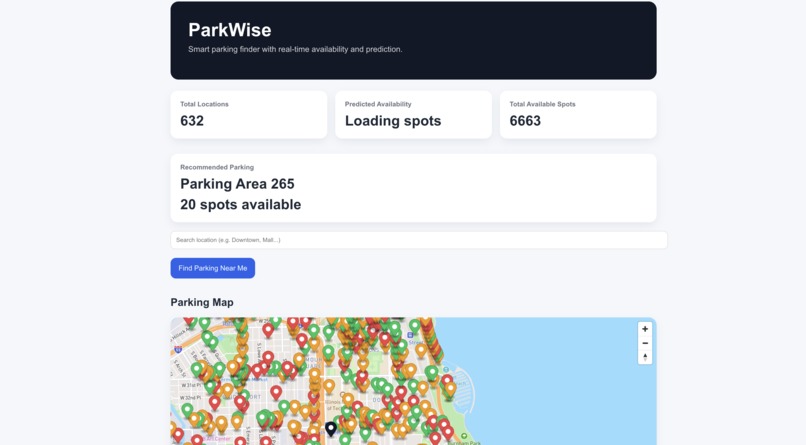The height and width of the screenshot is (445, 806).
Task: Reset map bearing with compass button
Action: 645,357
